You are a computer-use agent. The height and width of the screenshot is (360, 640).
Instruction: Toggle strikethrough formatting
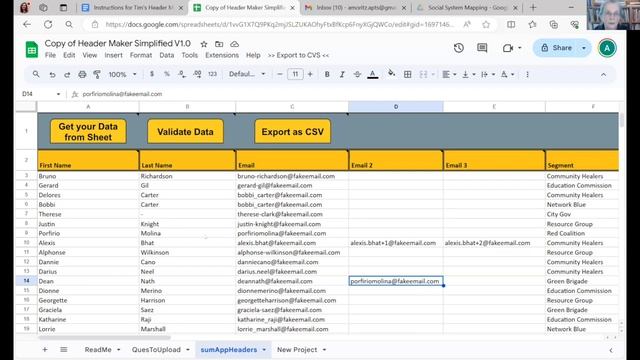(x=357, y=74)
